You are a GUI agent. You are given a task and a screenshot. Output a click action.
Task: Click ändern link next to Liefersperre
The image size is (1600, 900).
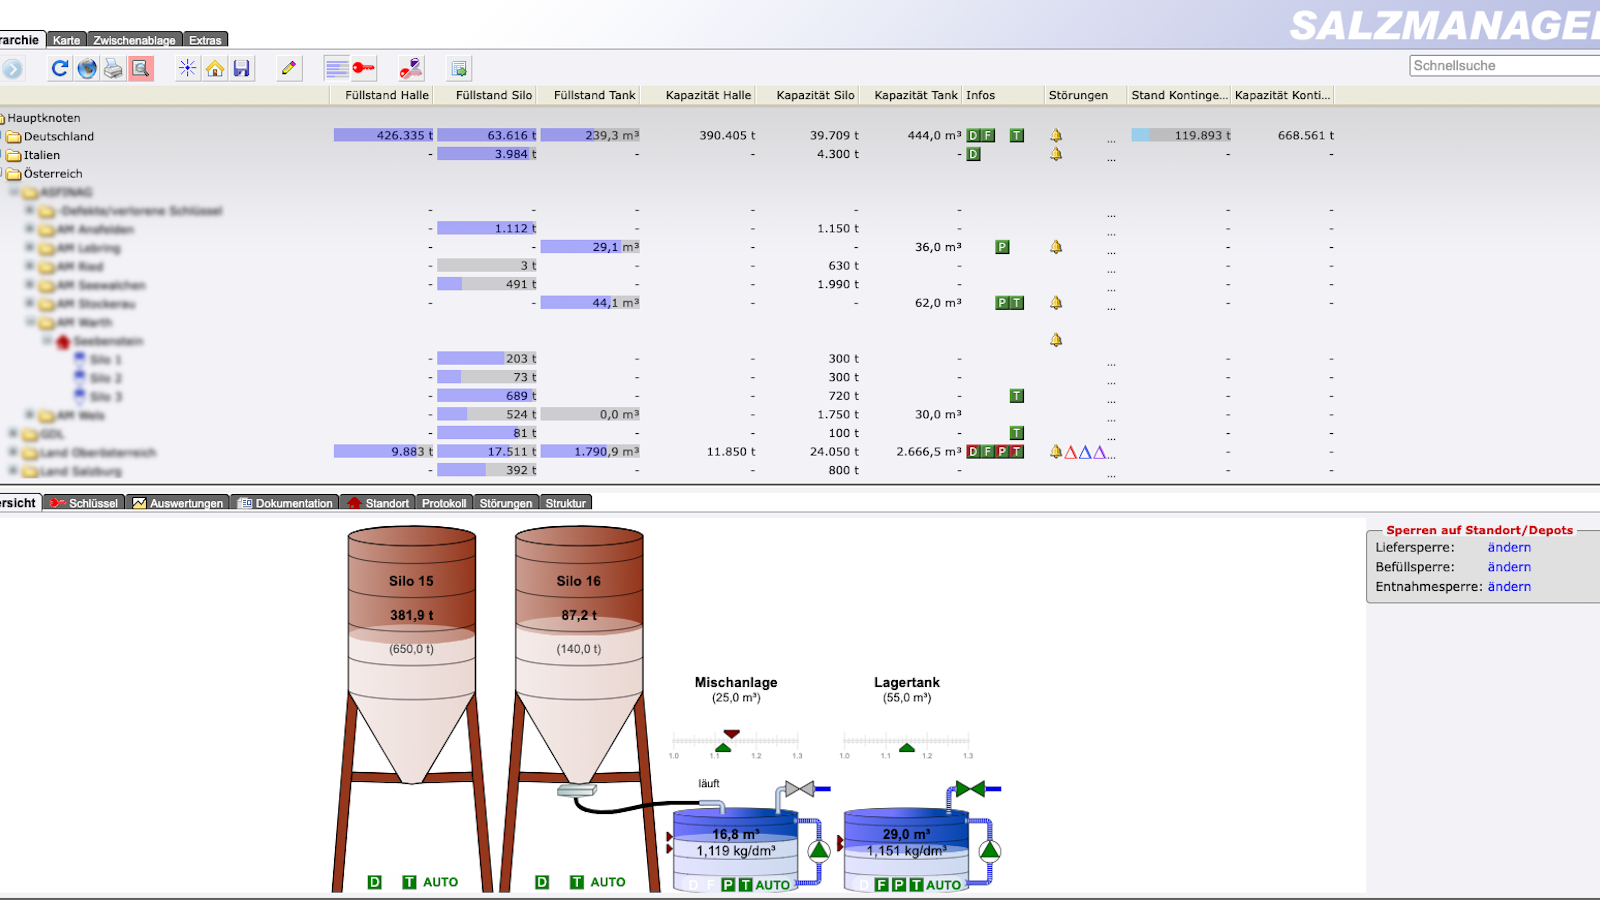click(1508, 547)
